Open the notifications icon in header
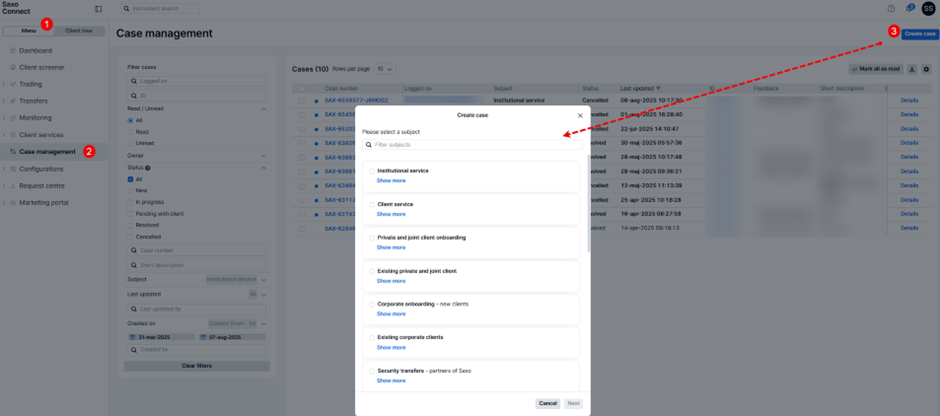The height and width of the screenshot is (416, 940). pos(910,9)
